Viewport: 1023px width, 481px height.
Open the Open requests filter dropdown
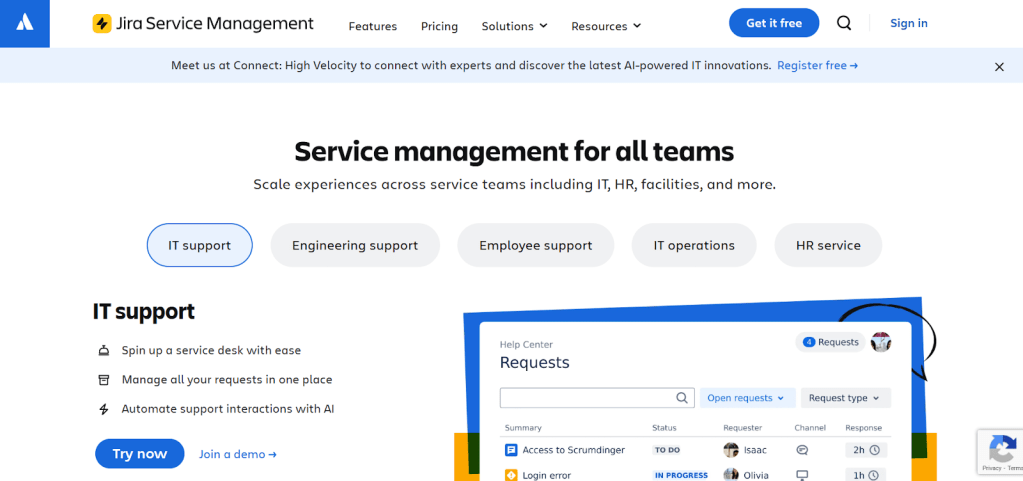click(x=747, y=398)
